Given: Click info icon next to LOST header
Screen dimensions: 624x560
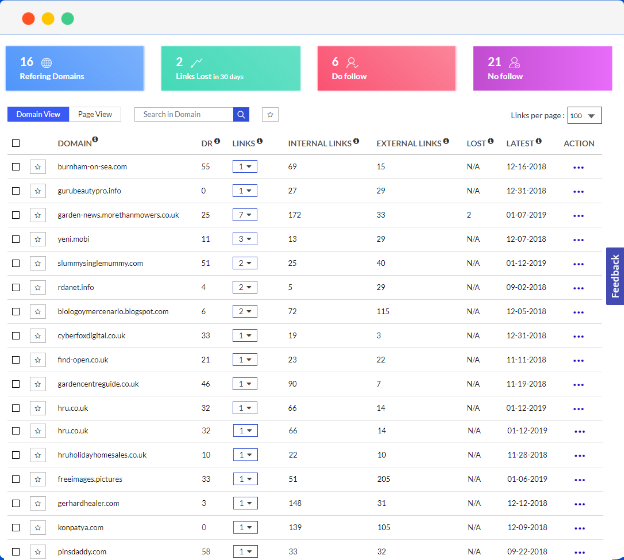Looking at the screenshot, I should pos(490,141).
